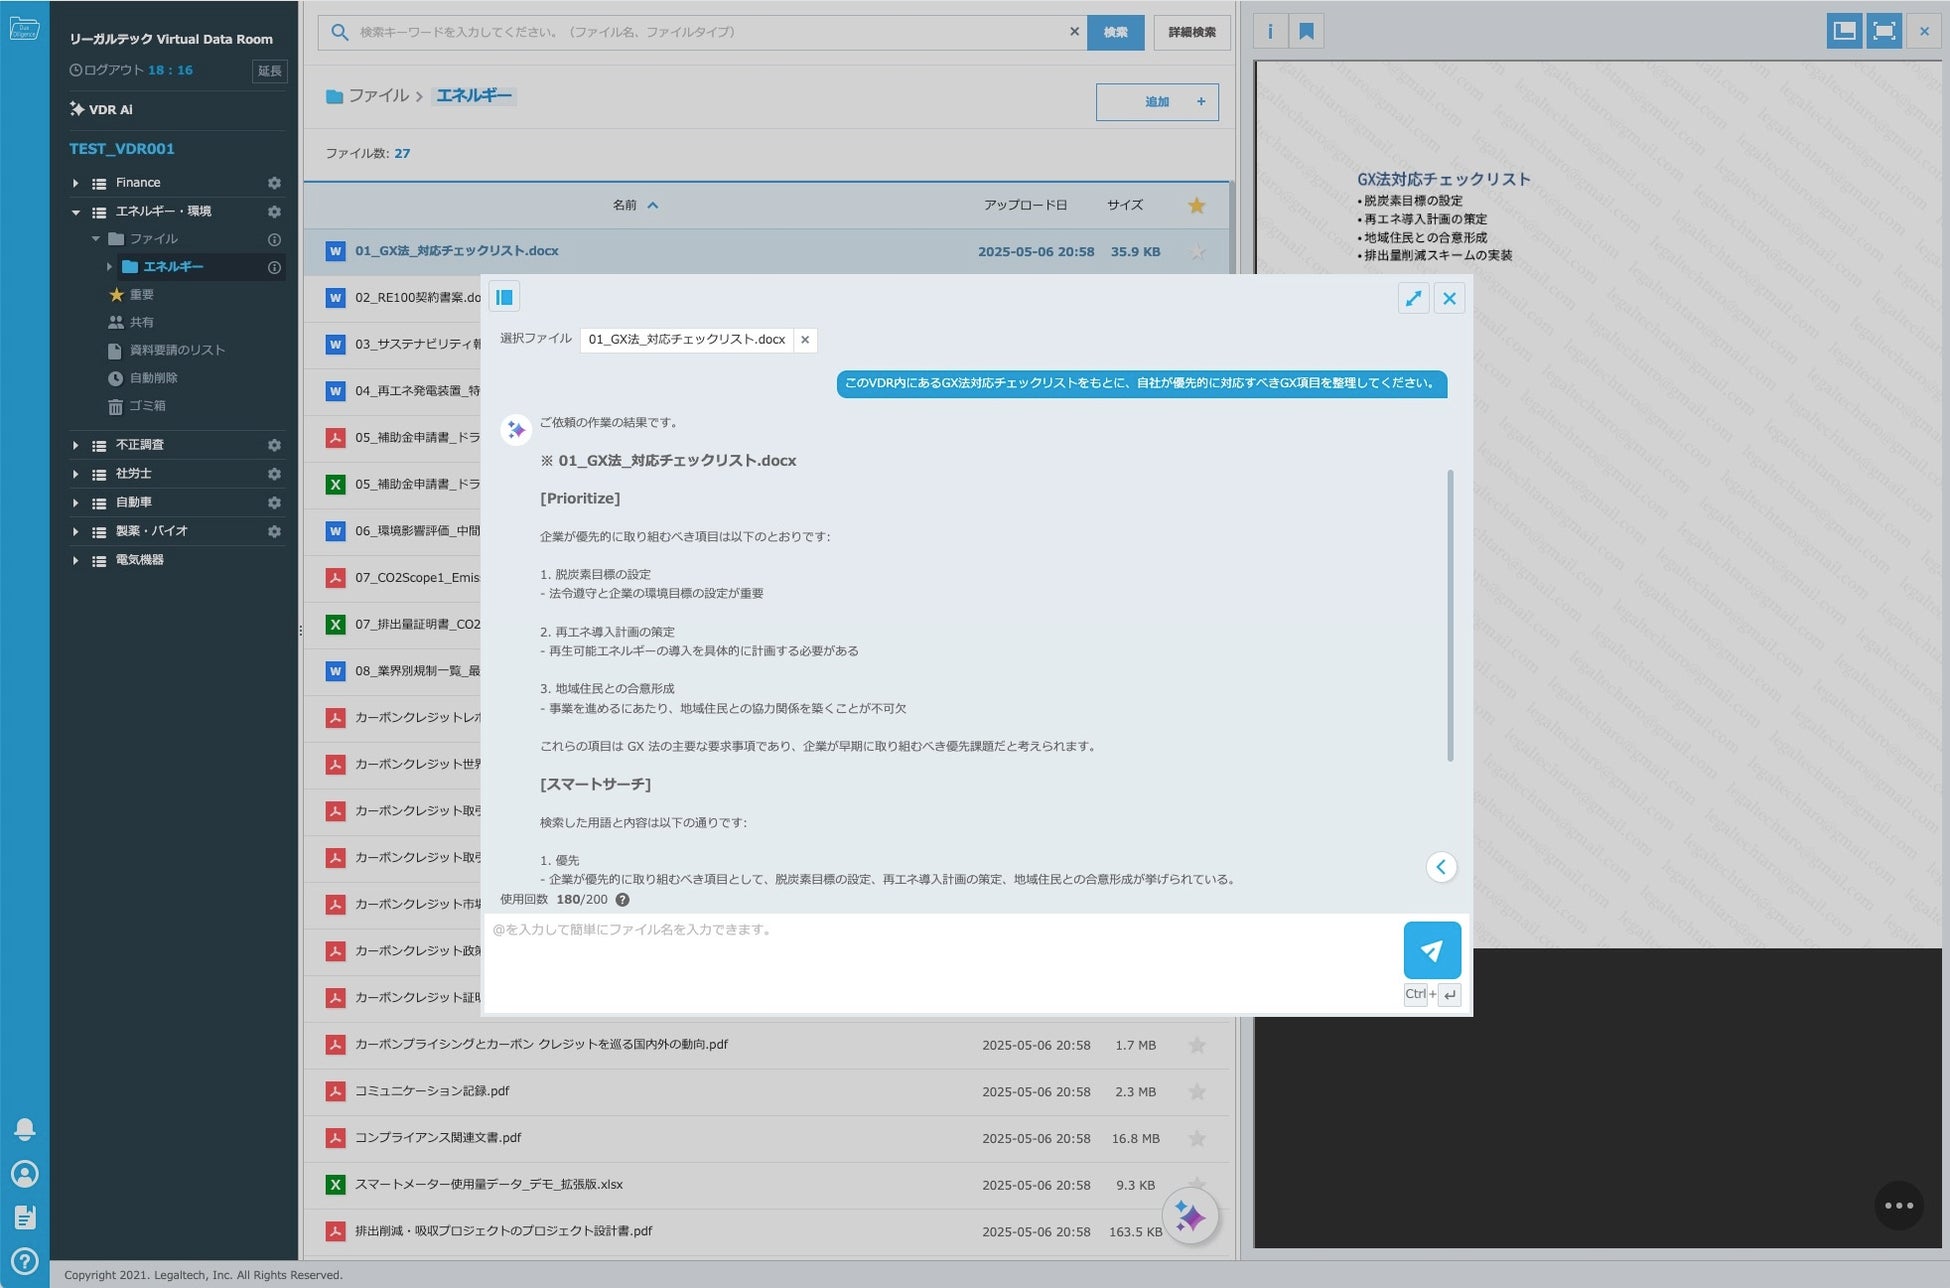This screenshot has width=1950, height=1288.
Task: Click the 追加 button
Action: [x=1156, y=102]
